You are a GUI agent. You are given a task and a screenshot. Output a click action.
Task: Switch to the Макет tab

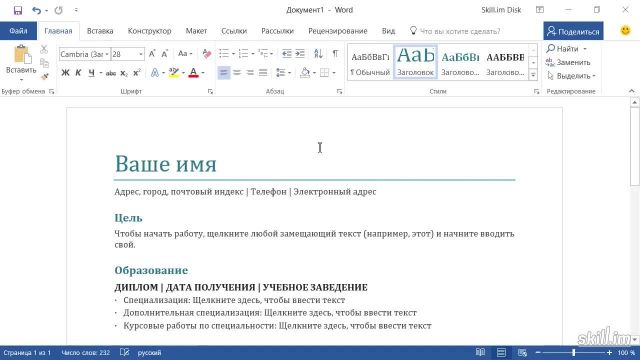[196, 31]
